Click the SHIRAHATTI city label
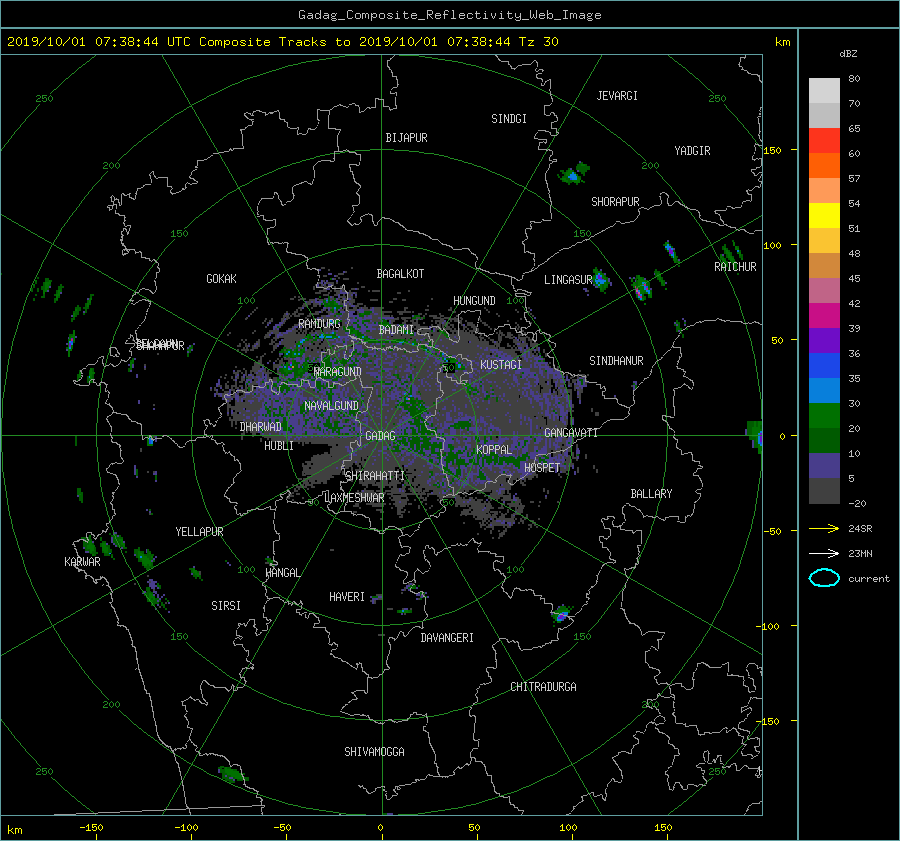 [x=375, y=476]
